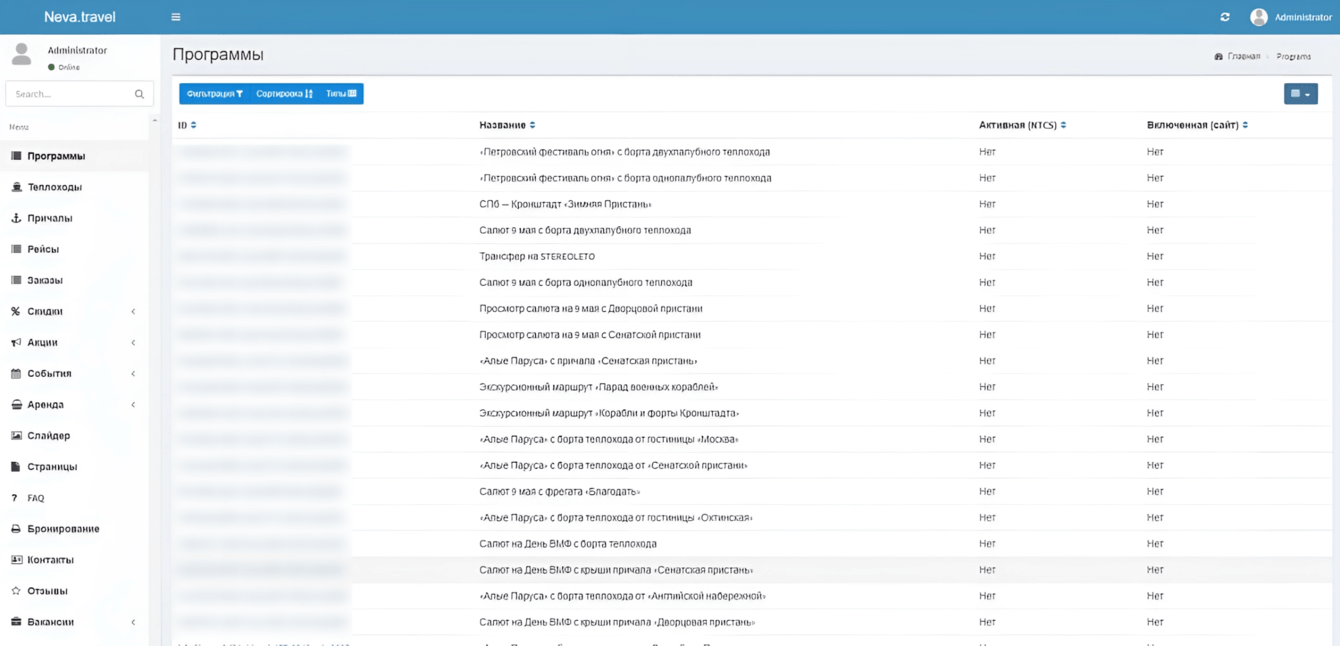
Task: Click the События calendar icon
Action: [16, 373]
